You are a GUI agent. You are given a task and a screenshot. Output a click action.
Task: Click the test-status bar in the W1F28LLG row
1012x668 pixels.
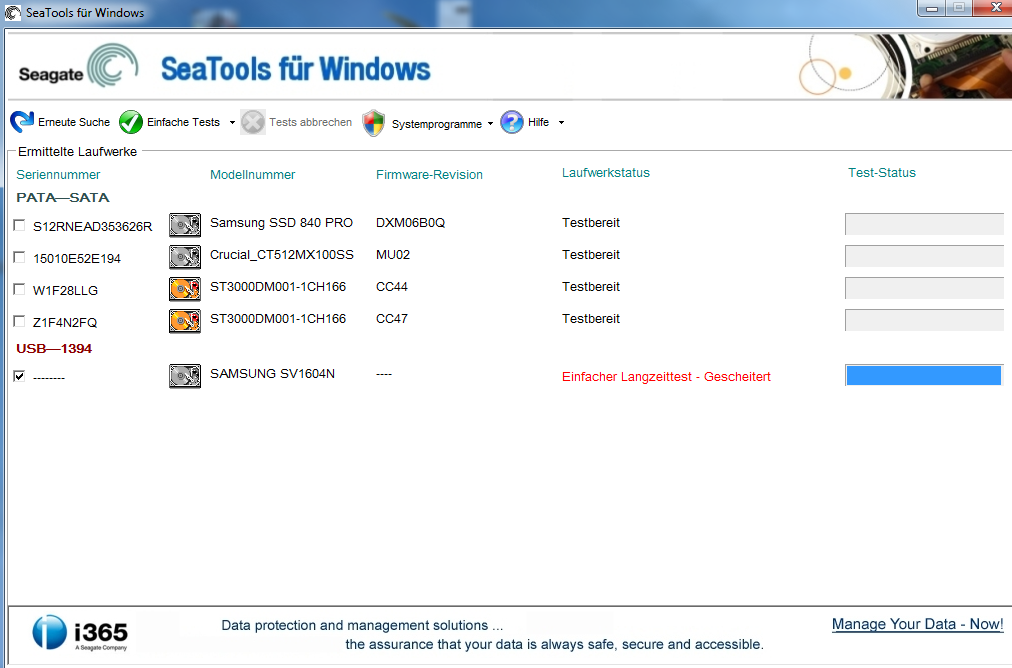pos(924,288)
